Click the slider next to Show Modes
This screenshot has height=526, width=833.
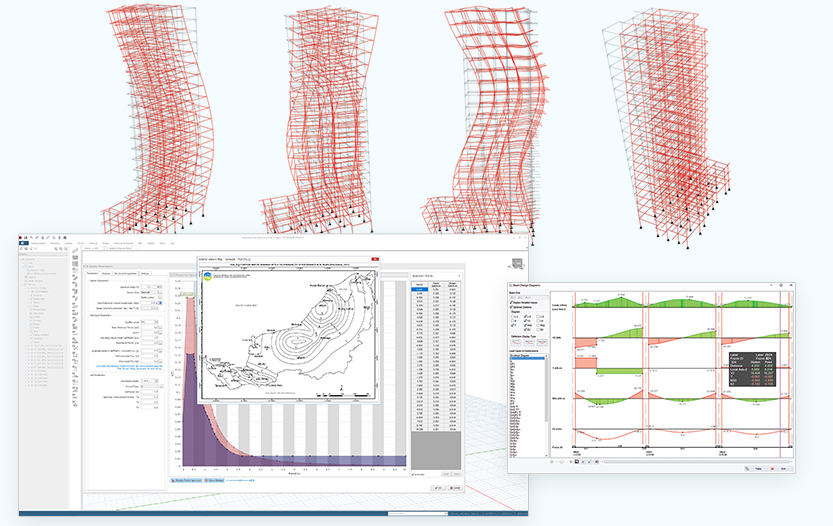point(240,480)
